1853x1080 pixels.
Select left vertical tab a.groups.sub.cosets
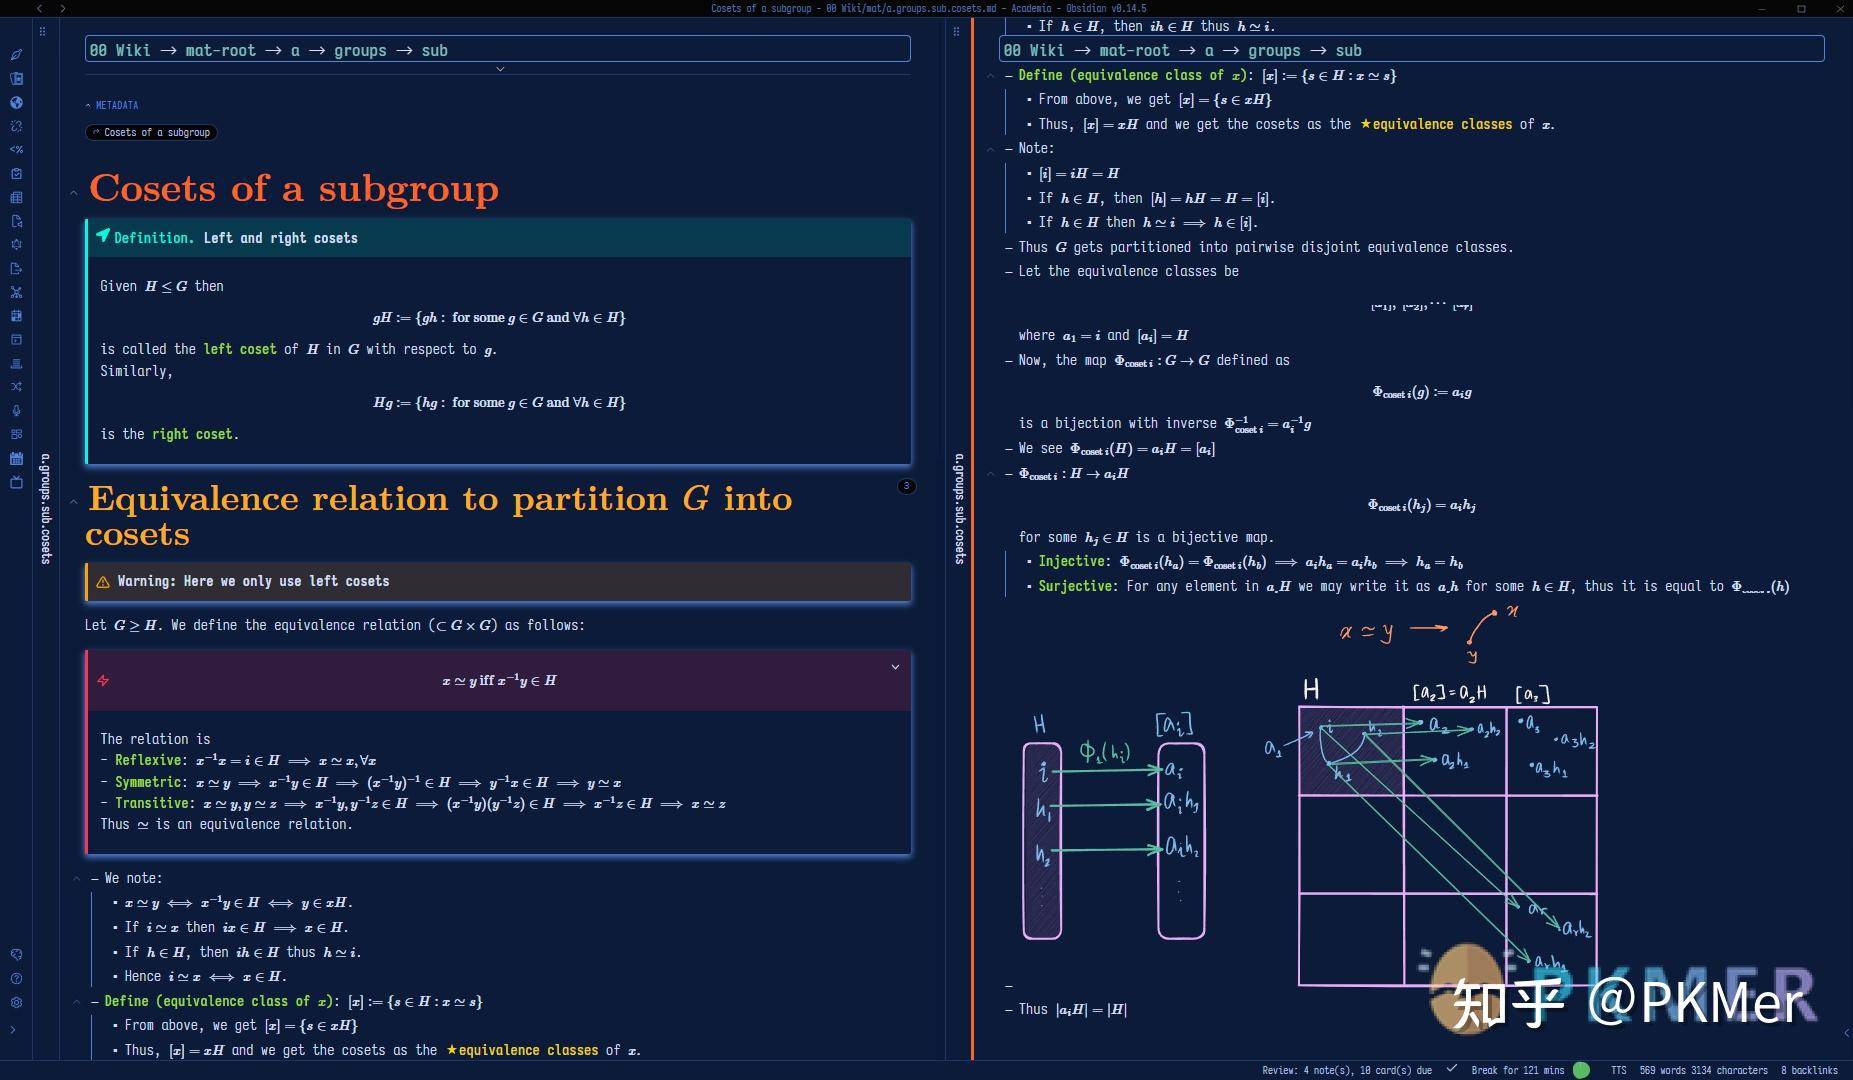(x=46, y=509)
